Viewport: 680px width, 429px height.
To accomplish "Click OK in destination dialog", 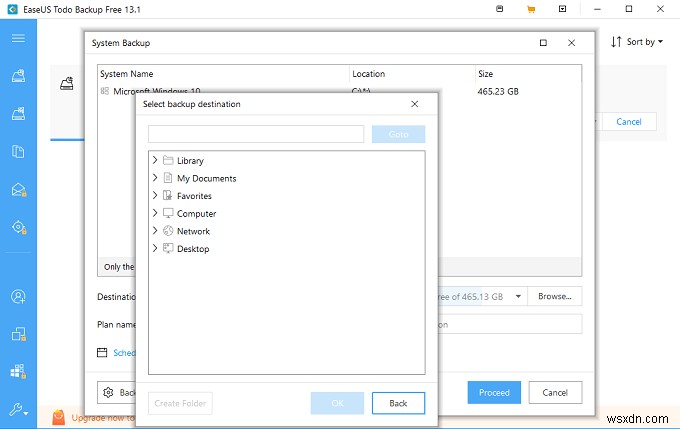I will click(337, 403).
